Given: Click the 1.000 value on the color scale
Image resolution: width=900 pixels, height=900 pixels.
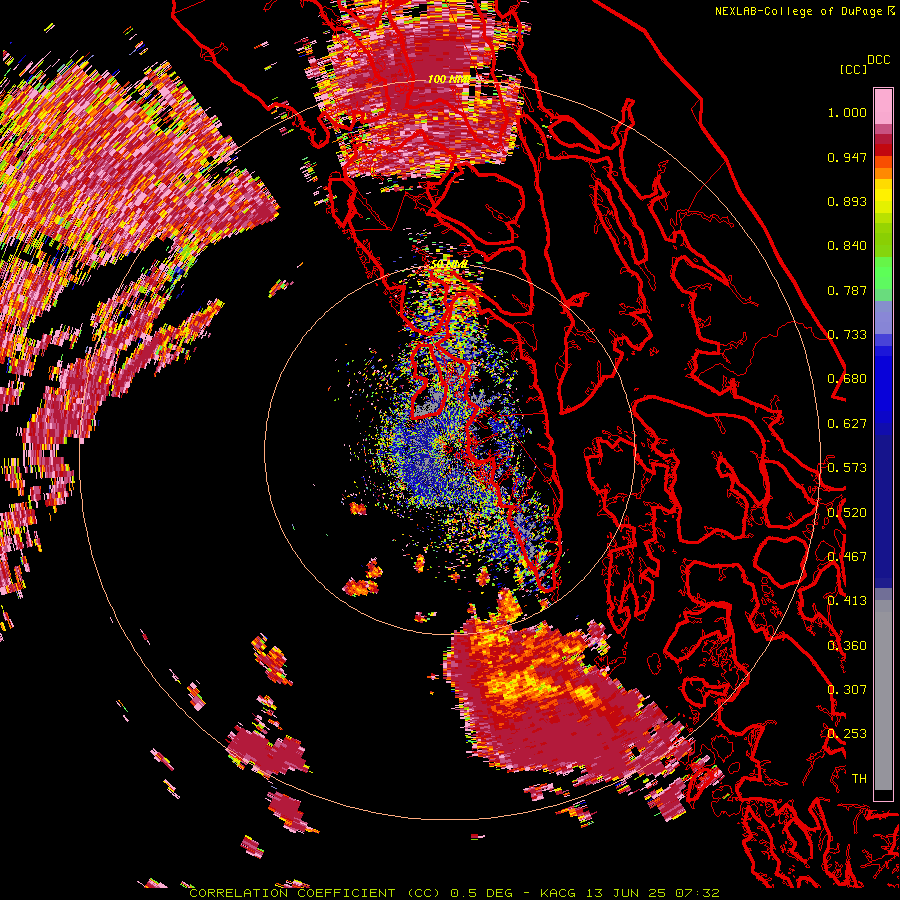Looking at the screenshot, I should (x=847, y=112).
